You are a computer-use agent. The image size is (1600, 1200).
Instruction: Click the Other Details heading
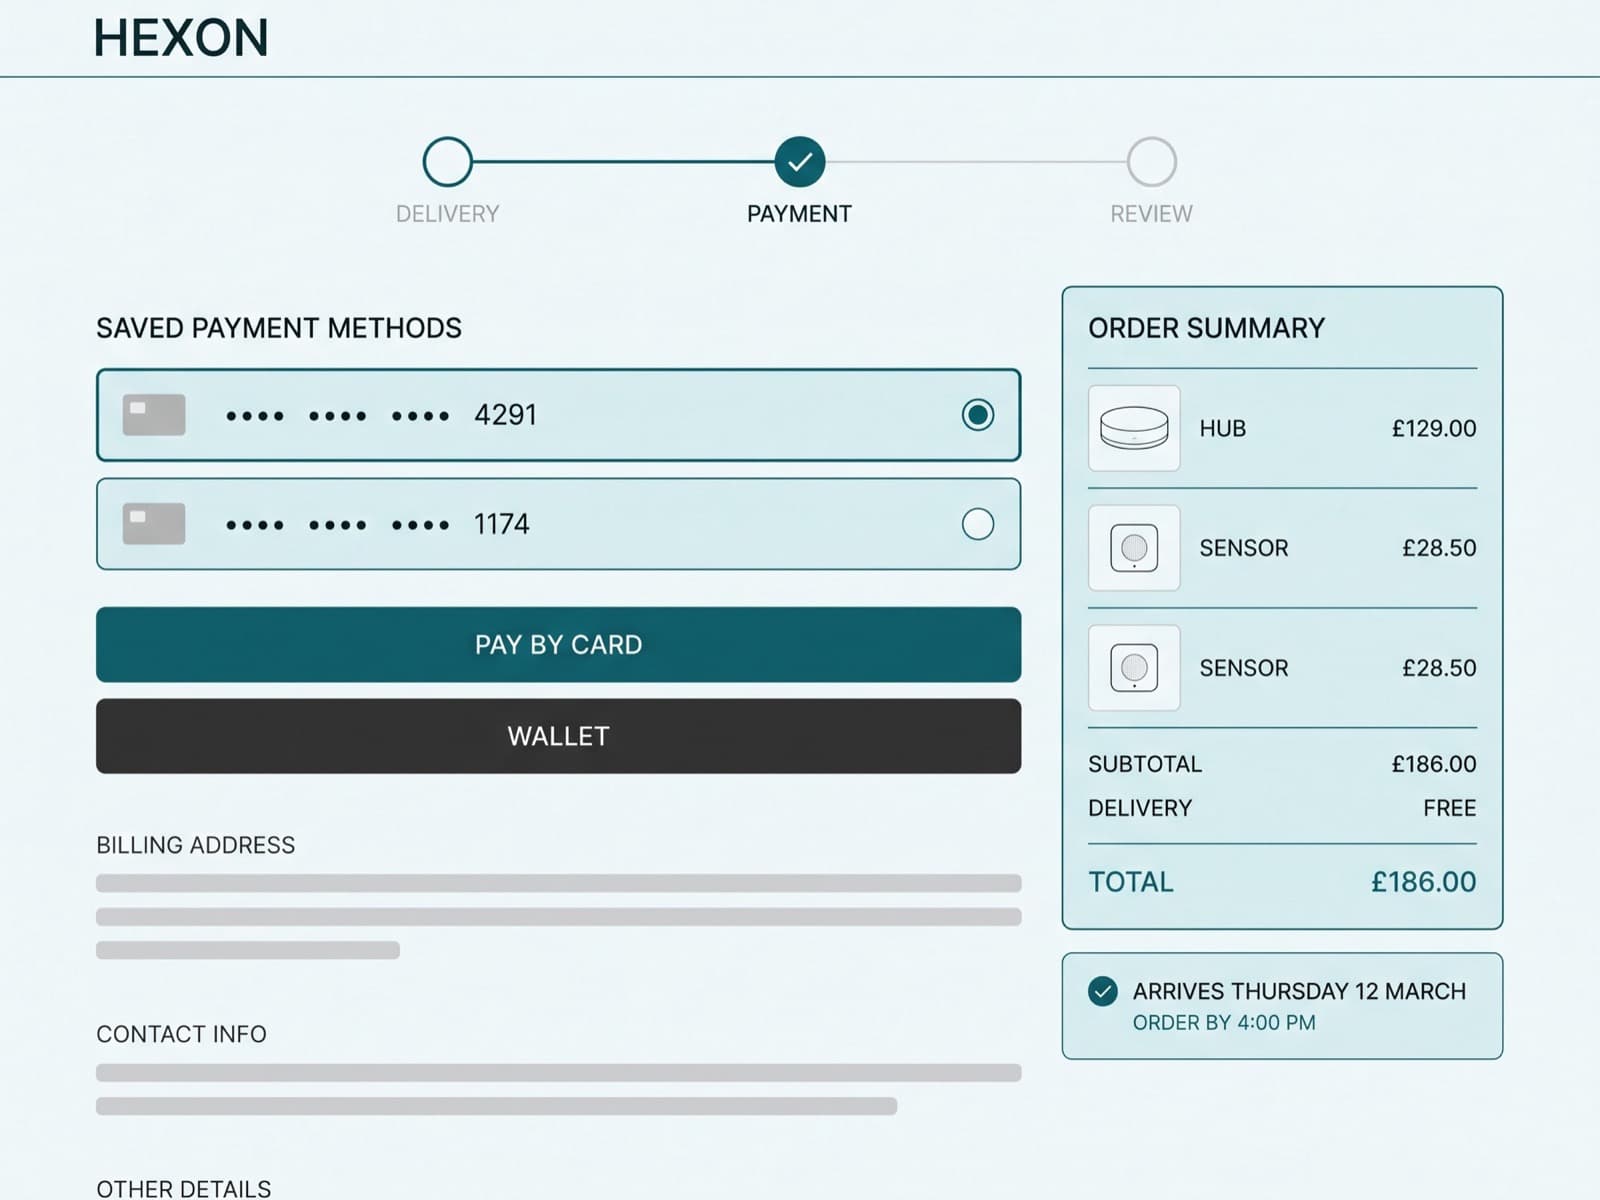(184, 1188)
